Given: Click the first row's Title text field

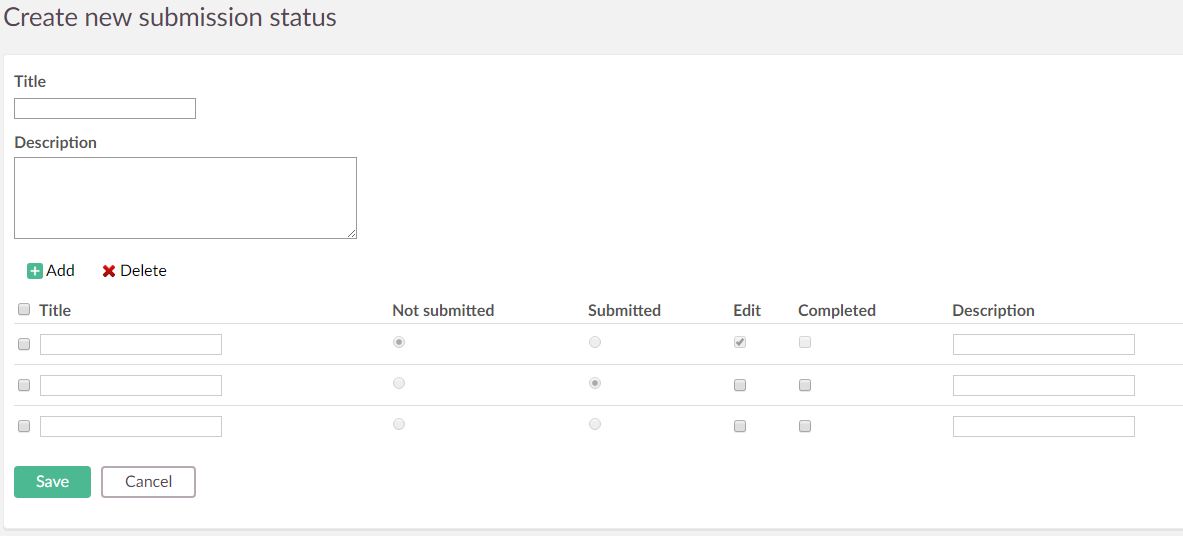Looking at the screenshot, I should tap(131, 344).
